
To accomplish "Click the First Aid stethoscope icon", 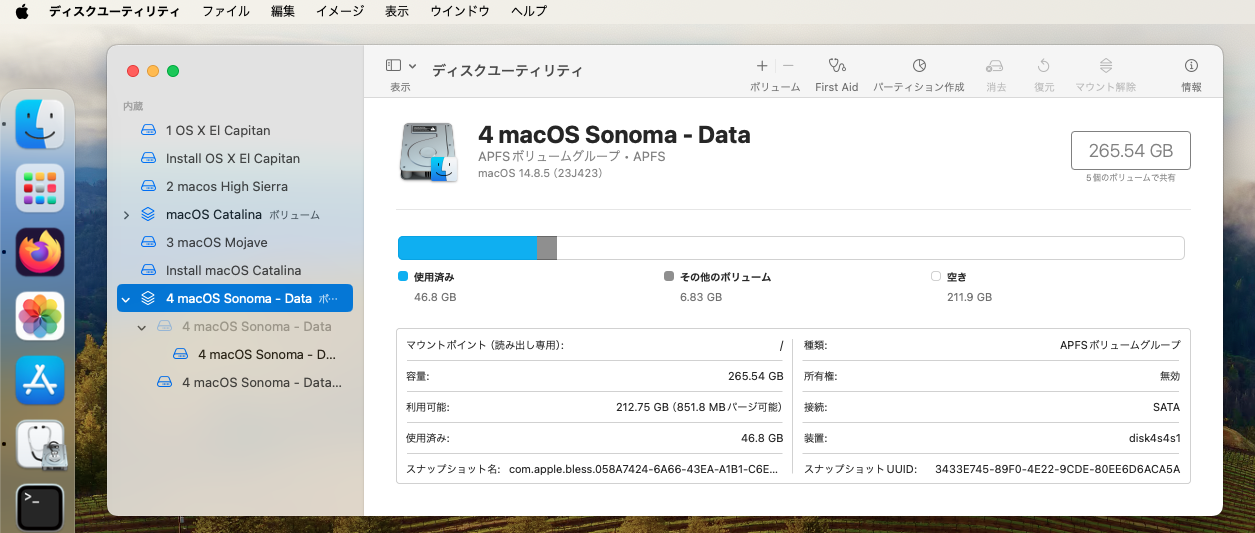I will click(x=836, y=66).
